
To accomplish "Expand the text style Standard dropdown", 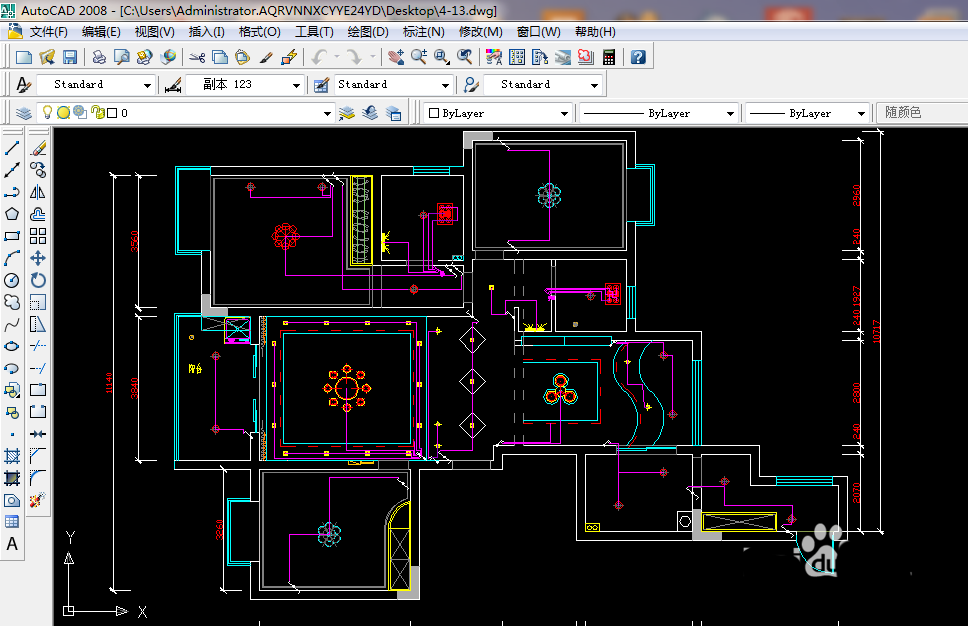I will (148, 85).
